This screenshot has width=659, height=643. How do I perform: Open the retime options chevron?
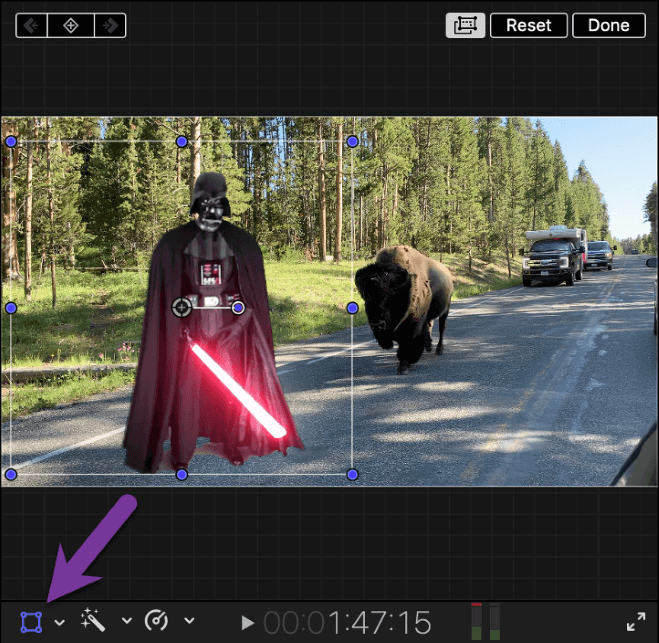coord(188,622)
